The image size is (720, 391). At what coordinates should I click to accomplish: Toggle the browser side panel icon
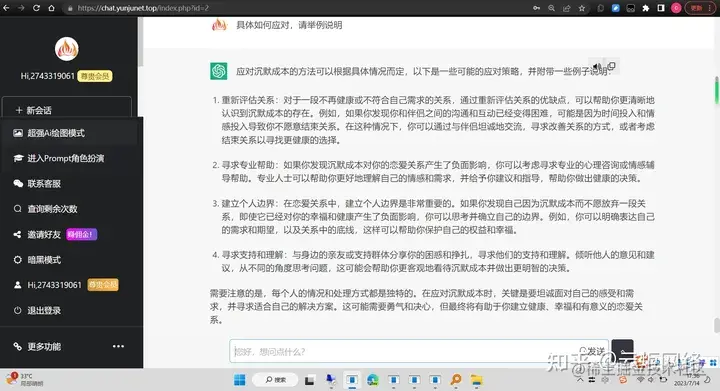pyautogui.click(x=661, y=8)
